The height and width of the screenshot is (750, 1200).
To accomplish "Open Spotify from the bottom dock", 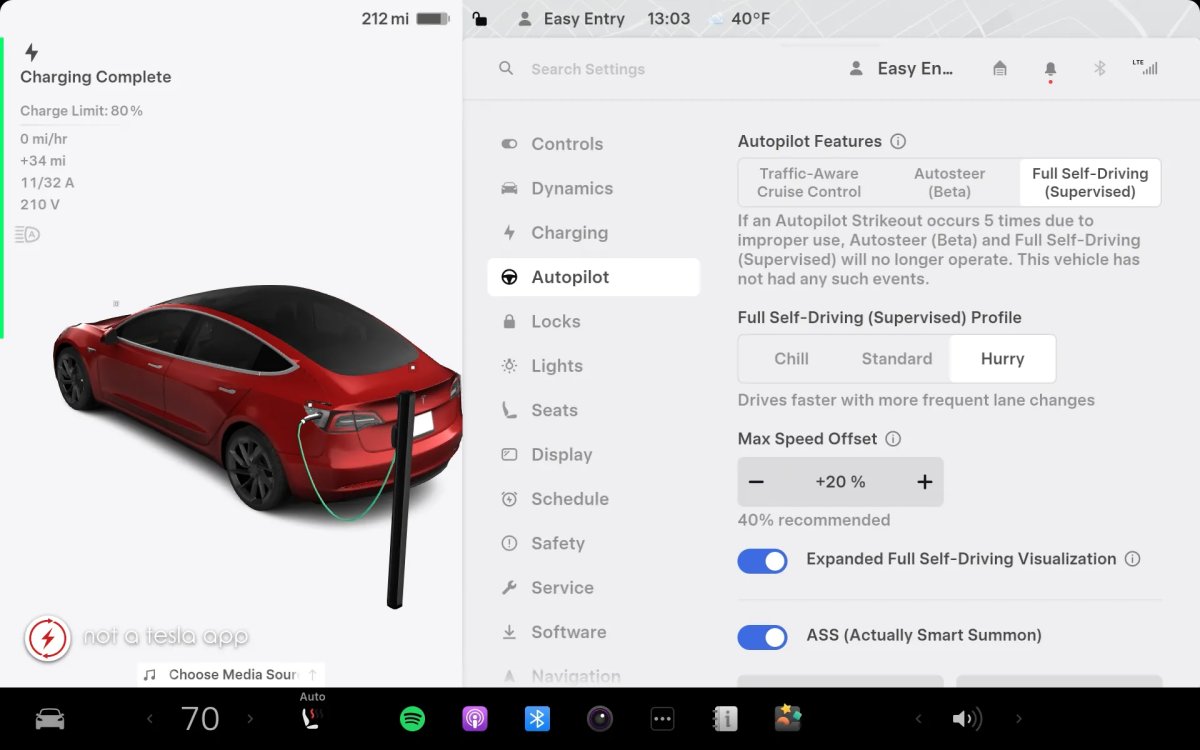I will 412,718.
